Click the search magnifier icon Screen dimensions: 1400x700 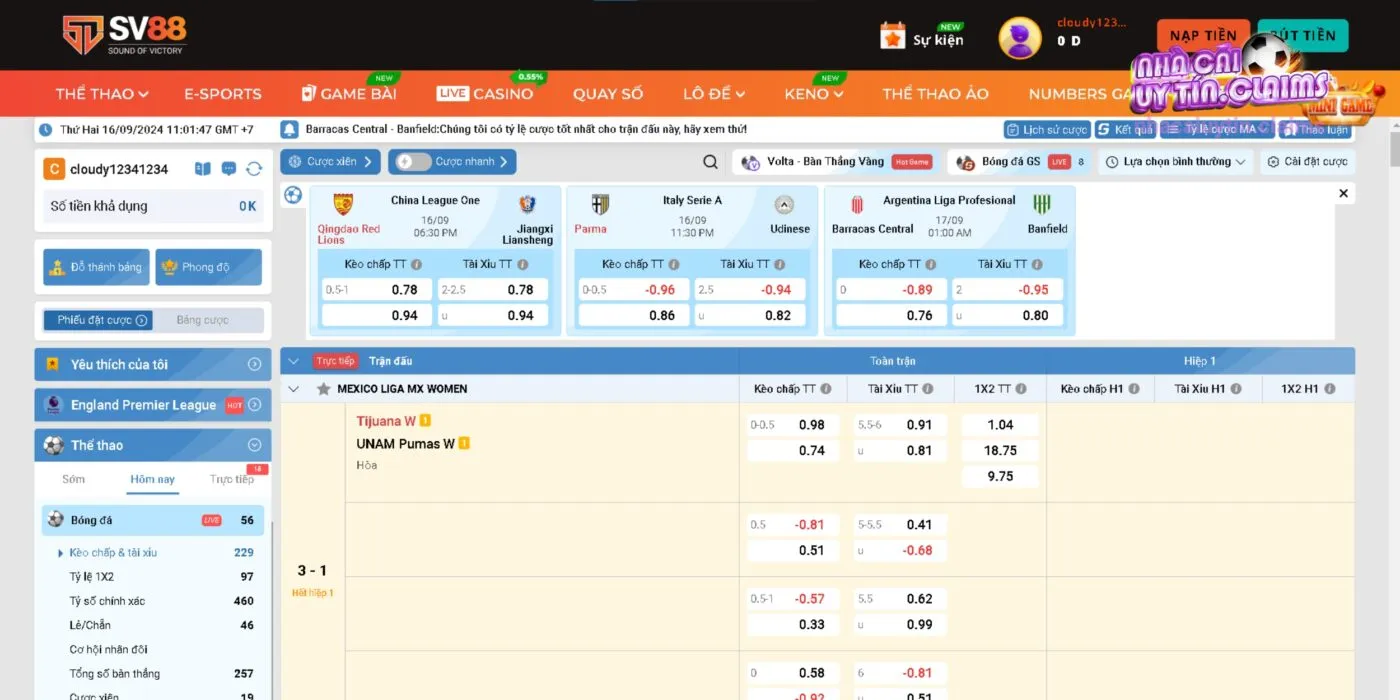click(x=710, y=162)
